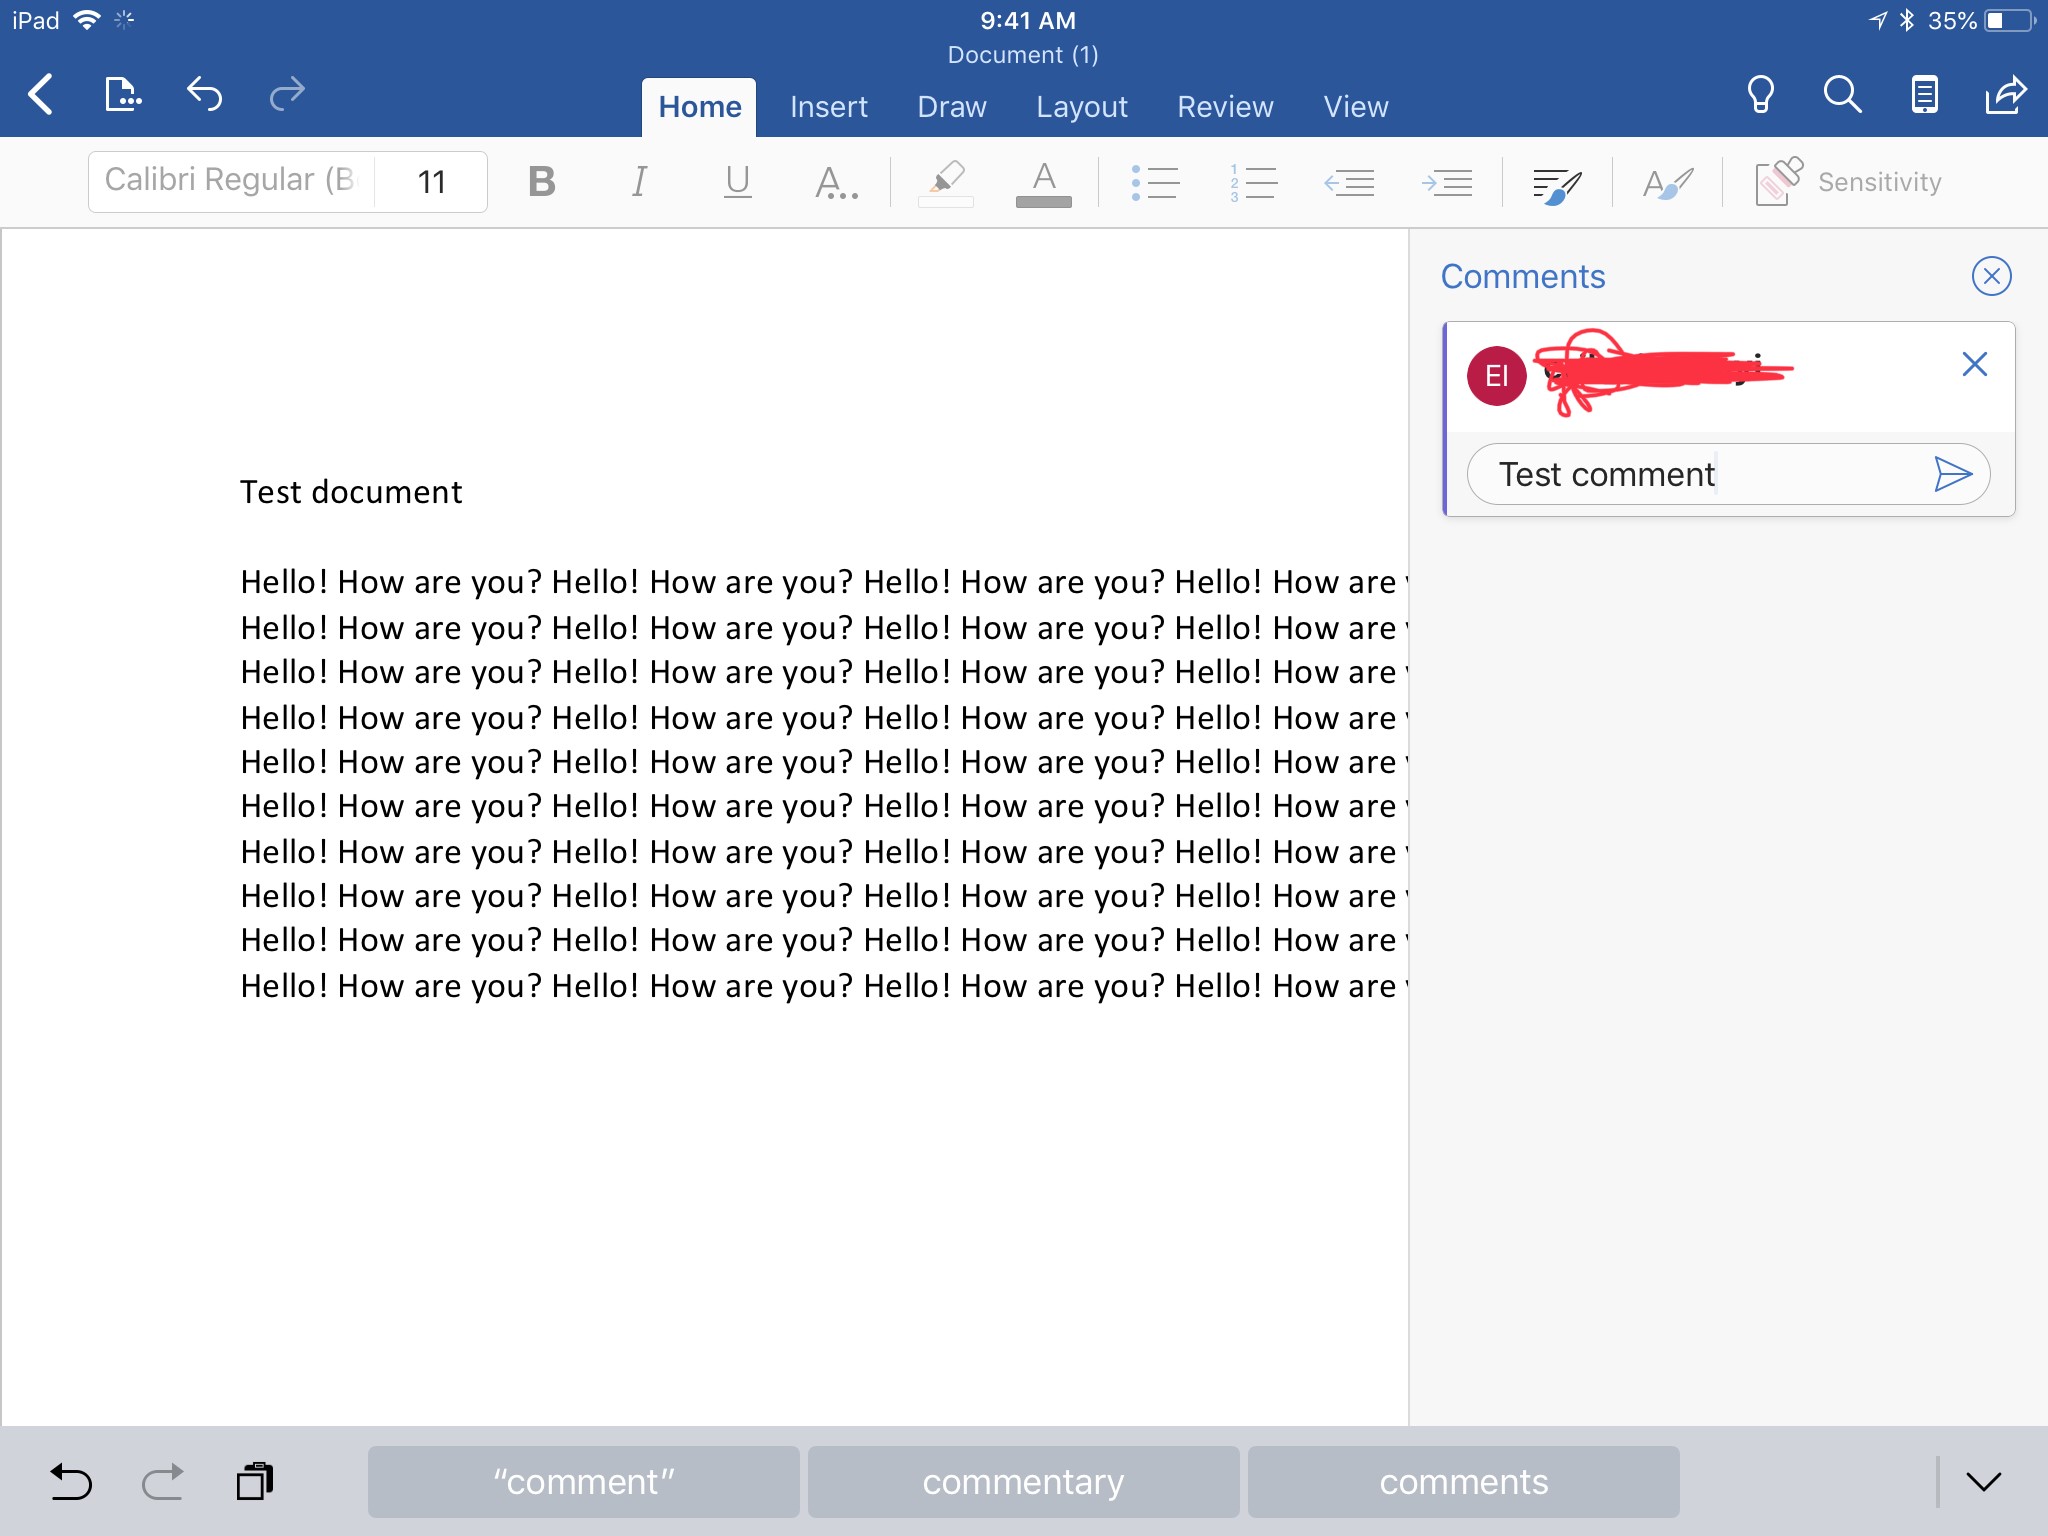Discard the comment with the X
This screenshot has height=1536, width=2048.
pyautogui.click(x=1974, y=364)
